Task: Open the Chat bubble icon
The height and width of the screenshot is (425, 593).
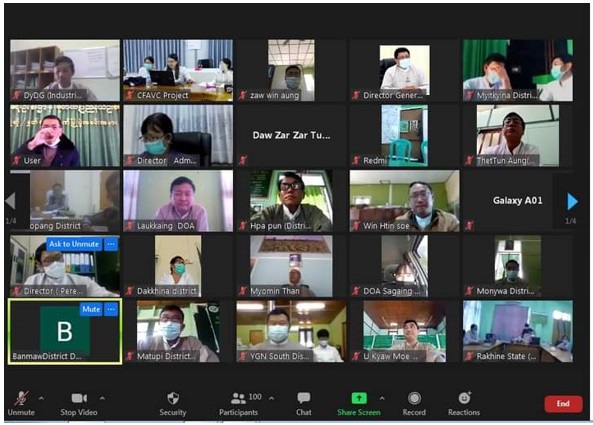Action: click(304, 398)
